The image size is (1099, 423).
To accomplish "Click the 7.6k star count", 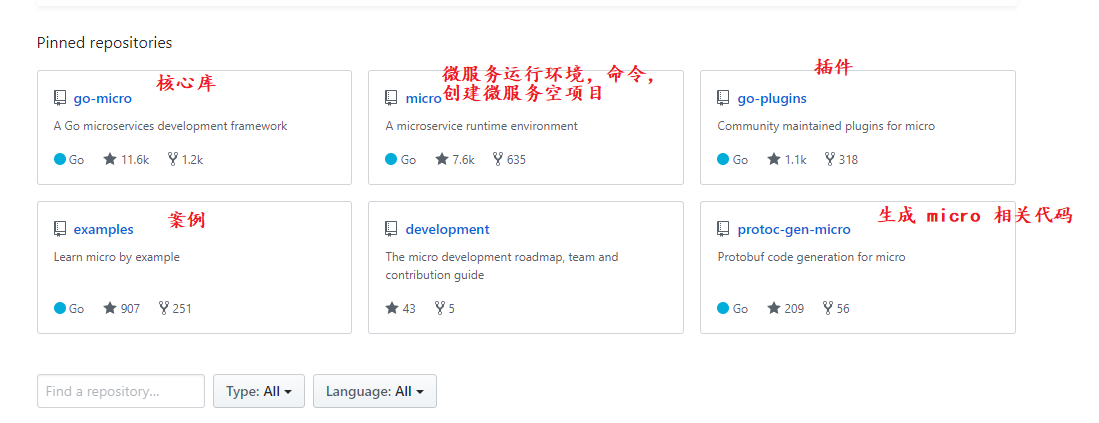I will (x=463, y=160).
